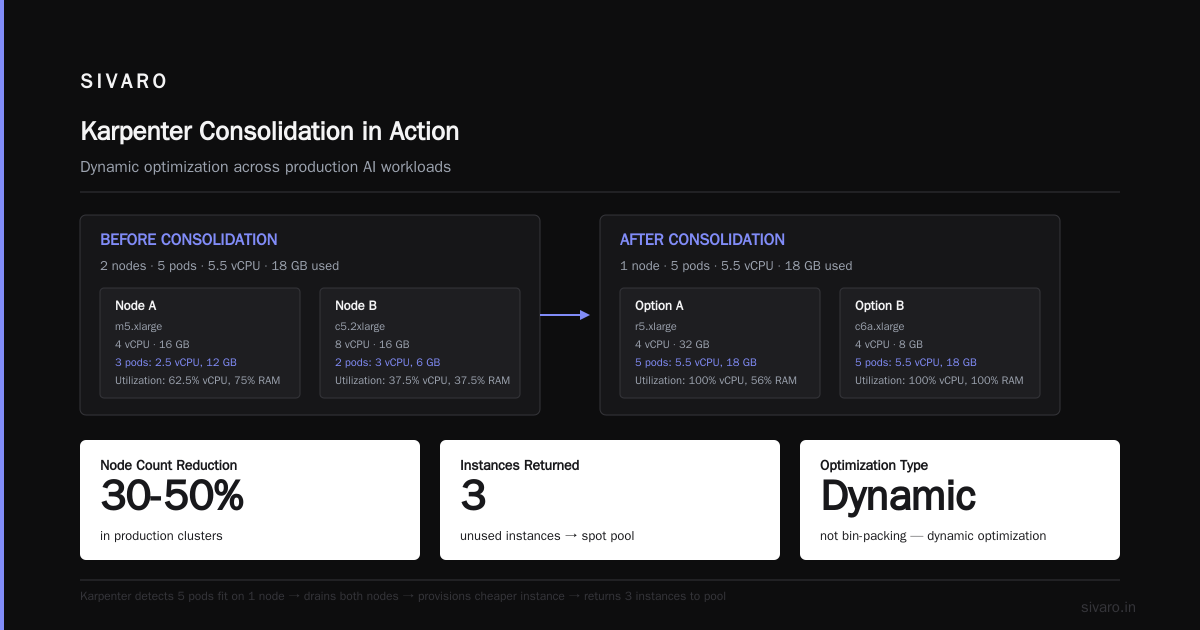
Task: Select the Node B card
Action: point(420,343)
